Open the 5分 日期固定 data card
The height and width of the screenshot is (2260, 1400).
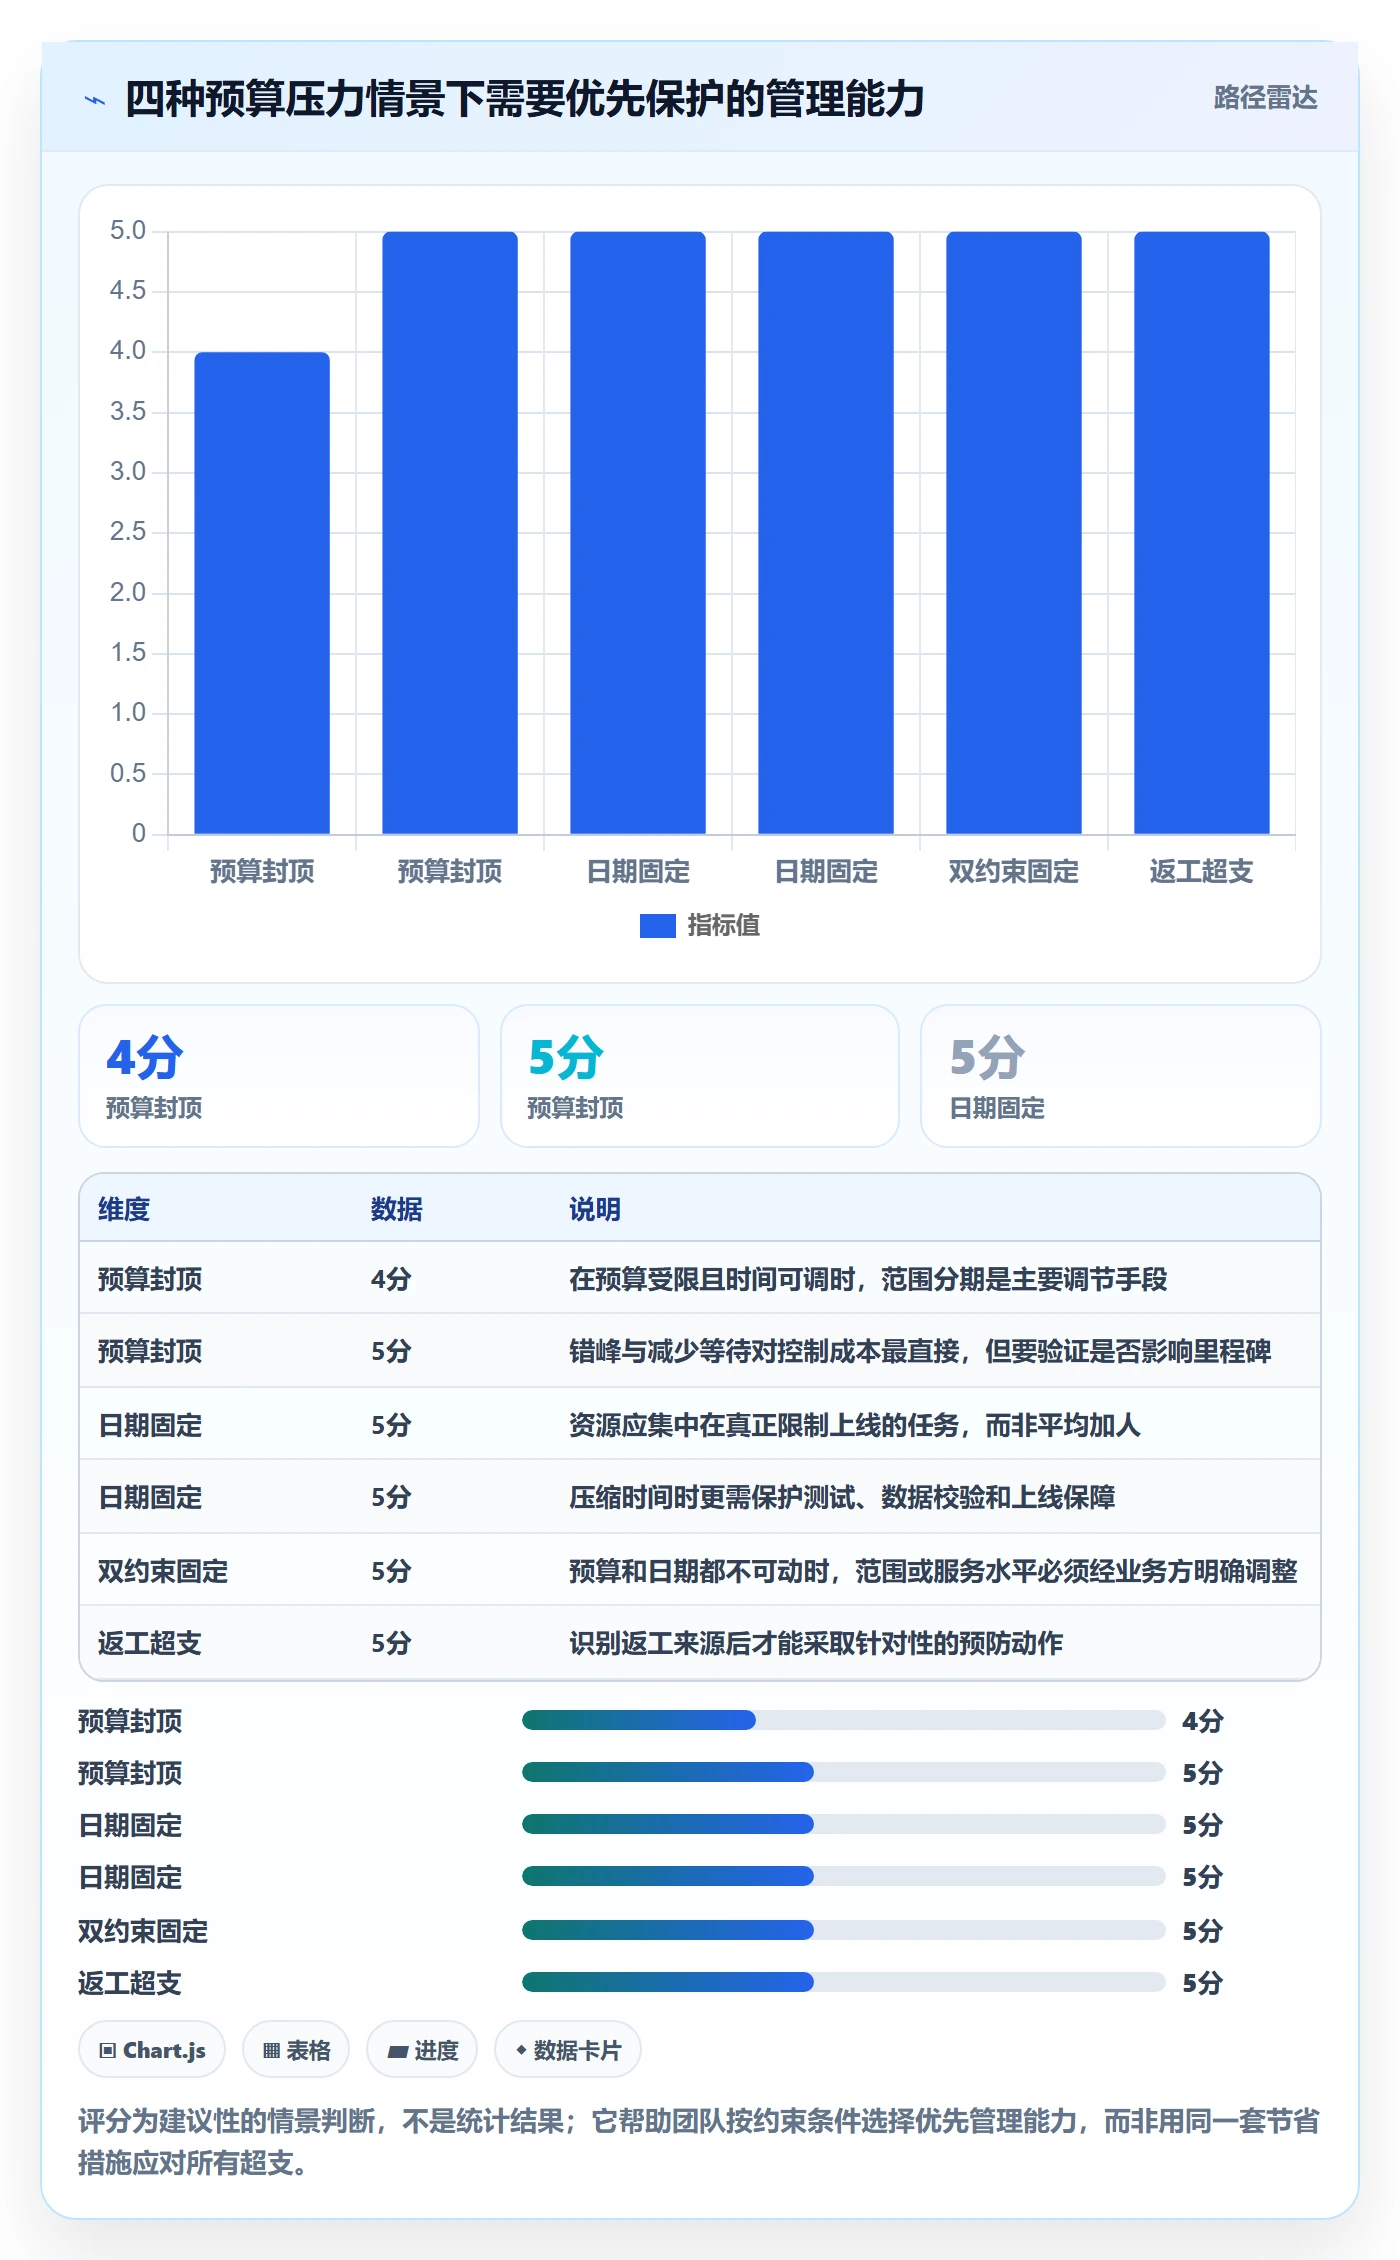click(1121, 1076)
